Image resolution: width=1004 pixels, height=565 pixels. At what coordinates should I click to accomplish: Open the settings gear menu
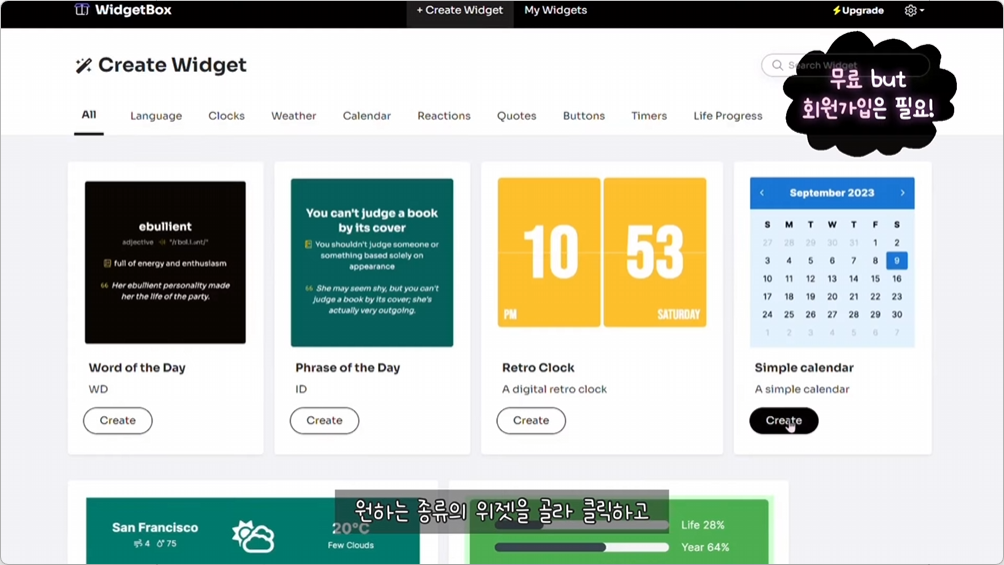point(914,10)
